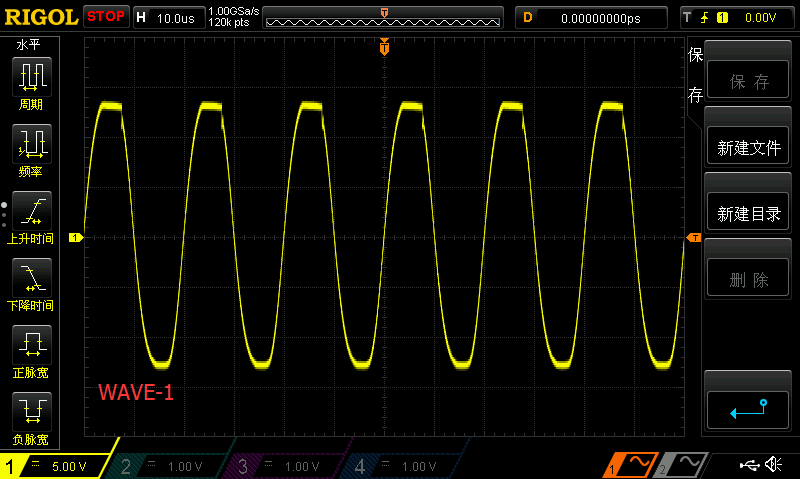800x479 pixels.
Task: Select the channel 1 tab at 5.00 V
Action: [54, 466]
